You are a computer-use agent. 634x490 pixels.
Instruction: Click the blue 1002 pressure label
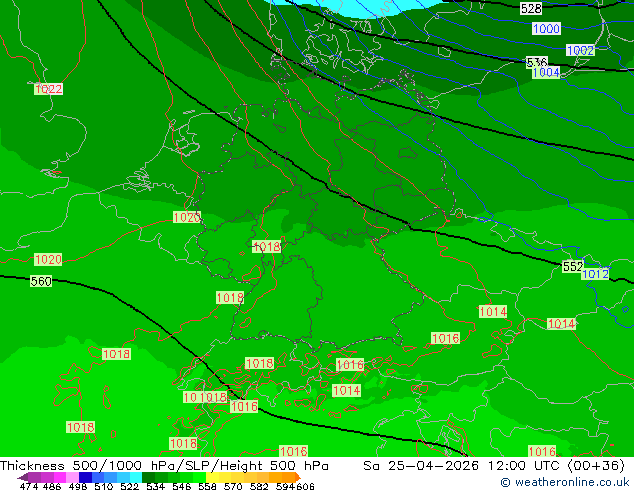[x=580, y=51]
